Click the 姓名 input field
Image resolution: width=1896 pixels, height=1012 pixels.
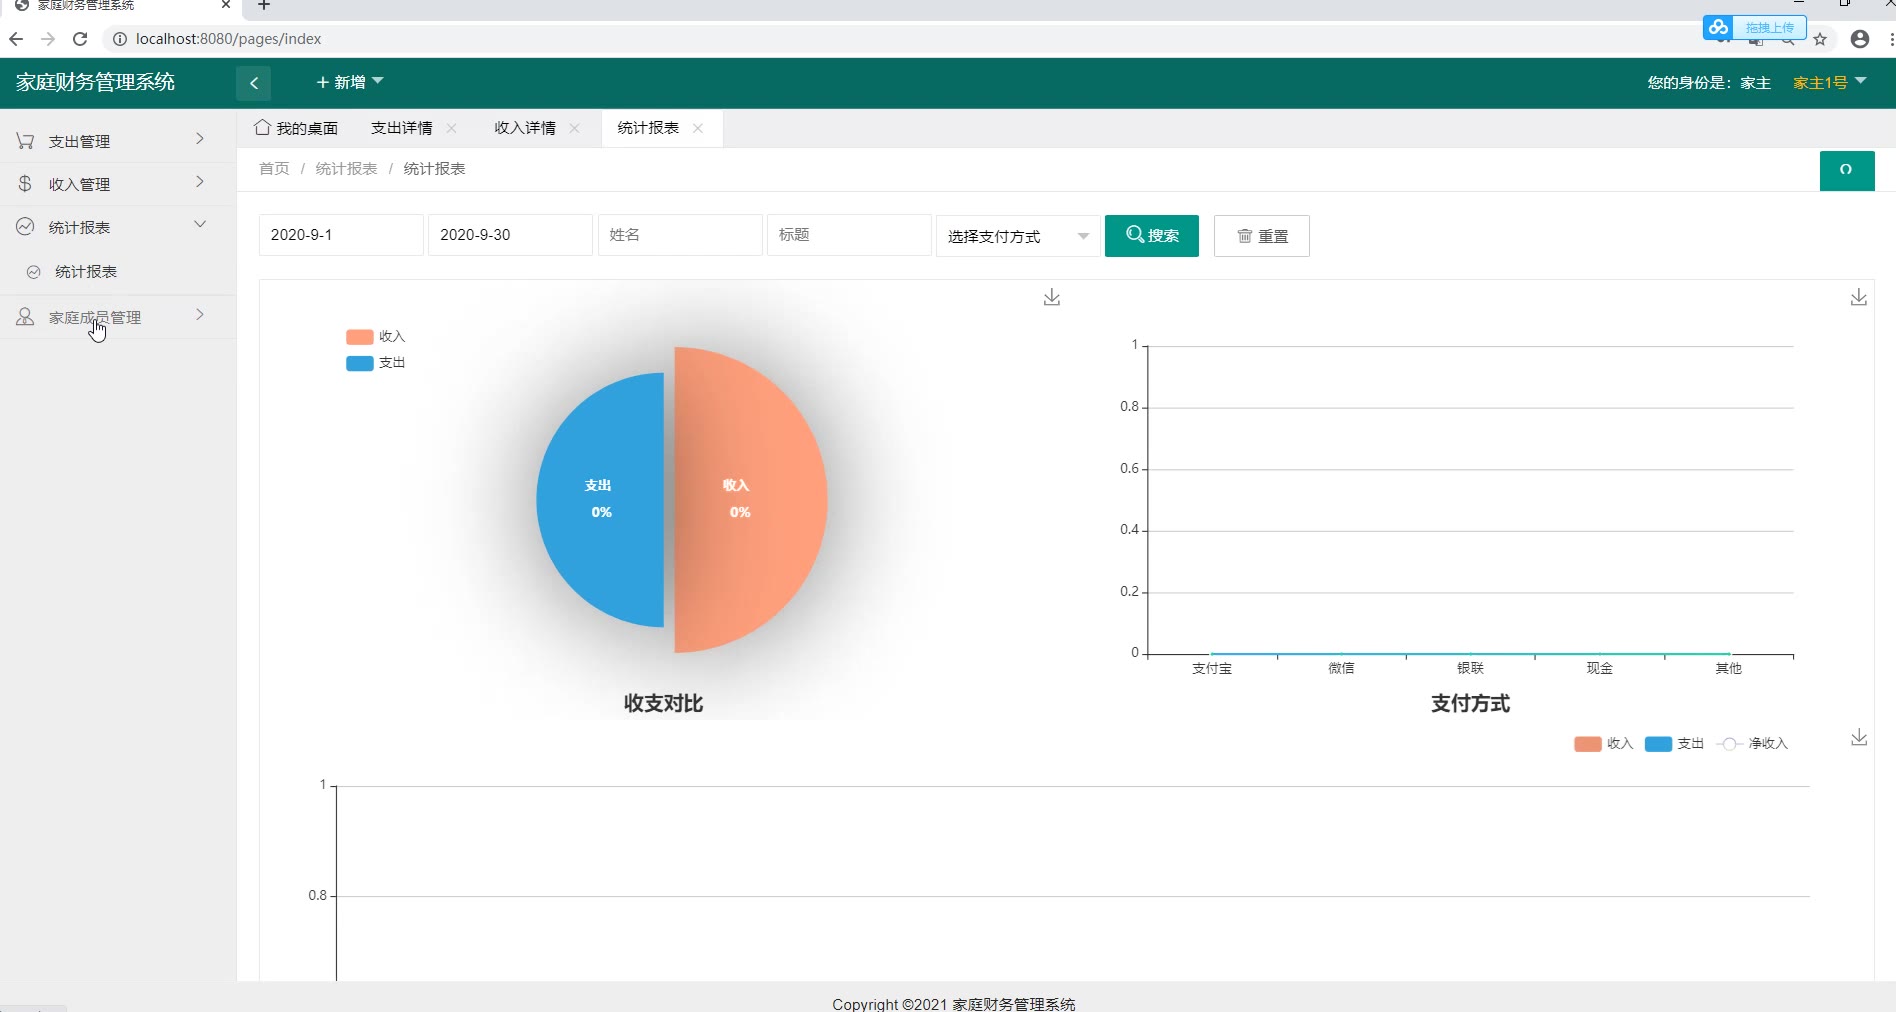tap(679, 235)
